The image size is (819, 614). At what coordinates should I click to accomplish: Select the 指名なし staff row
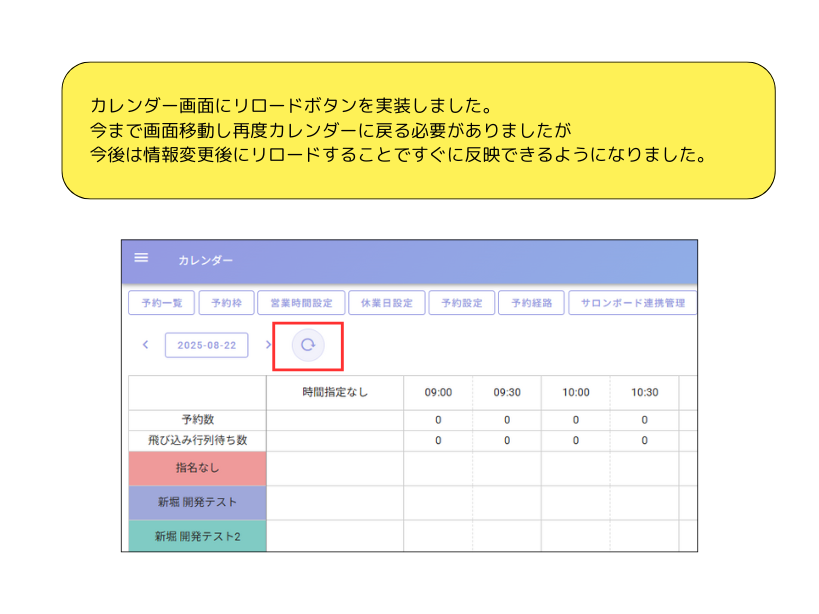197,468
